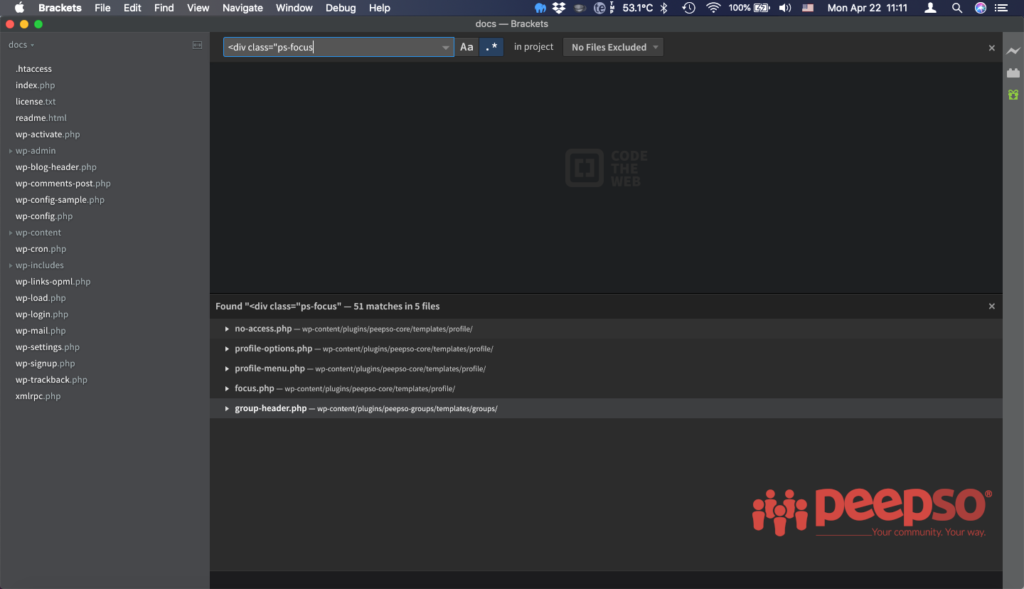Open Live Preview lightning icon
1024x589 pixels.
coord(1013,51)
